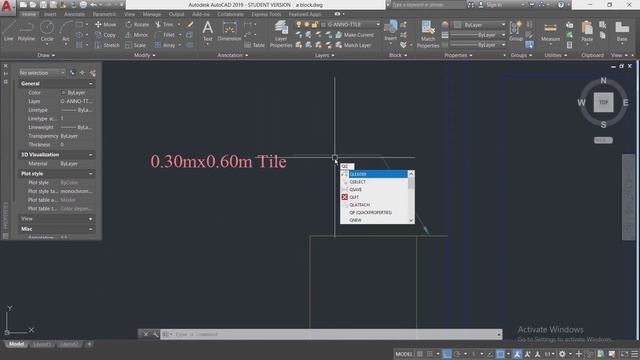Insert a Table from Annotation panel
This screenshot has width=640, height=360.
point(254,45)
